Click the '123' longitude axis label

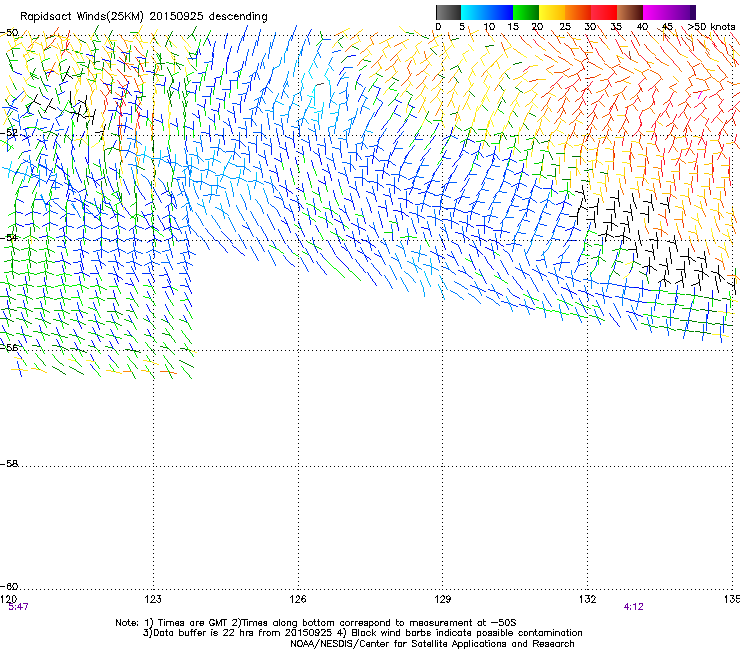tap(153, 599)
